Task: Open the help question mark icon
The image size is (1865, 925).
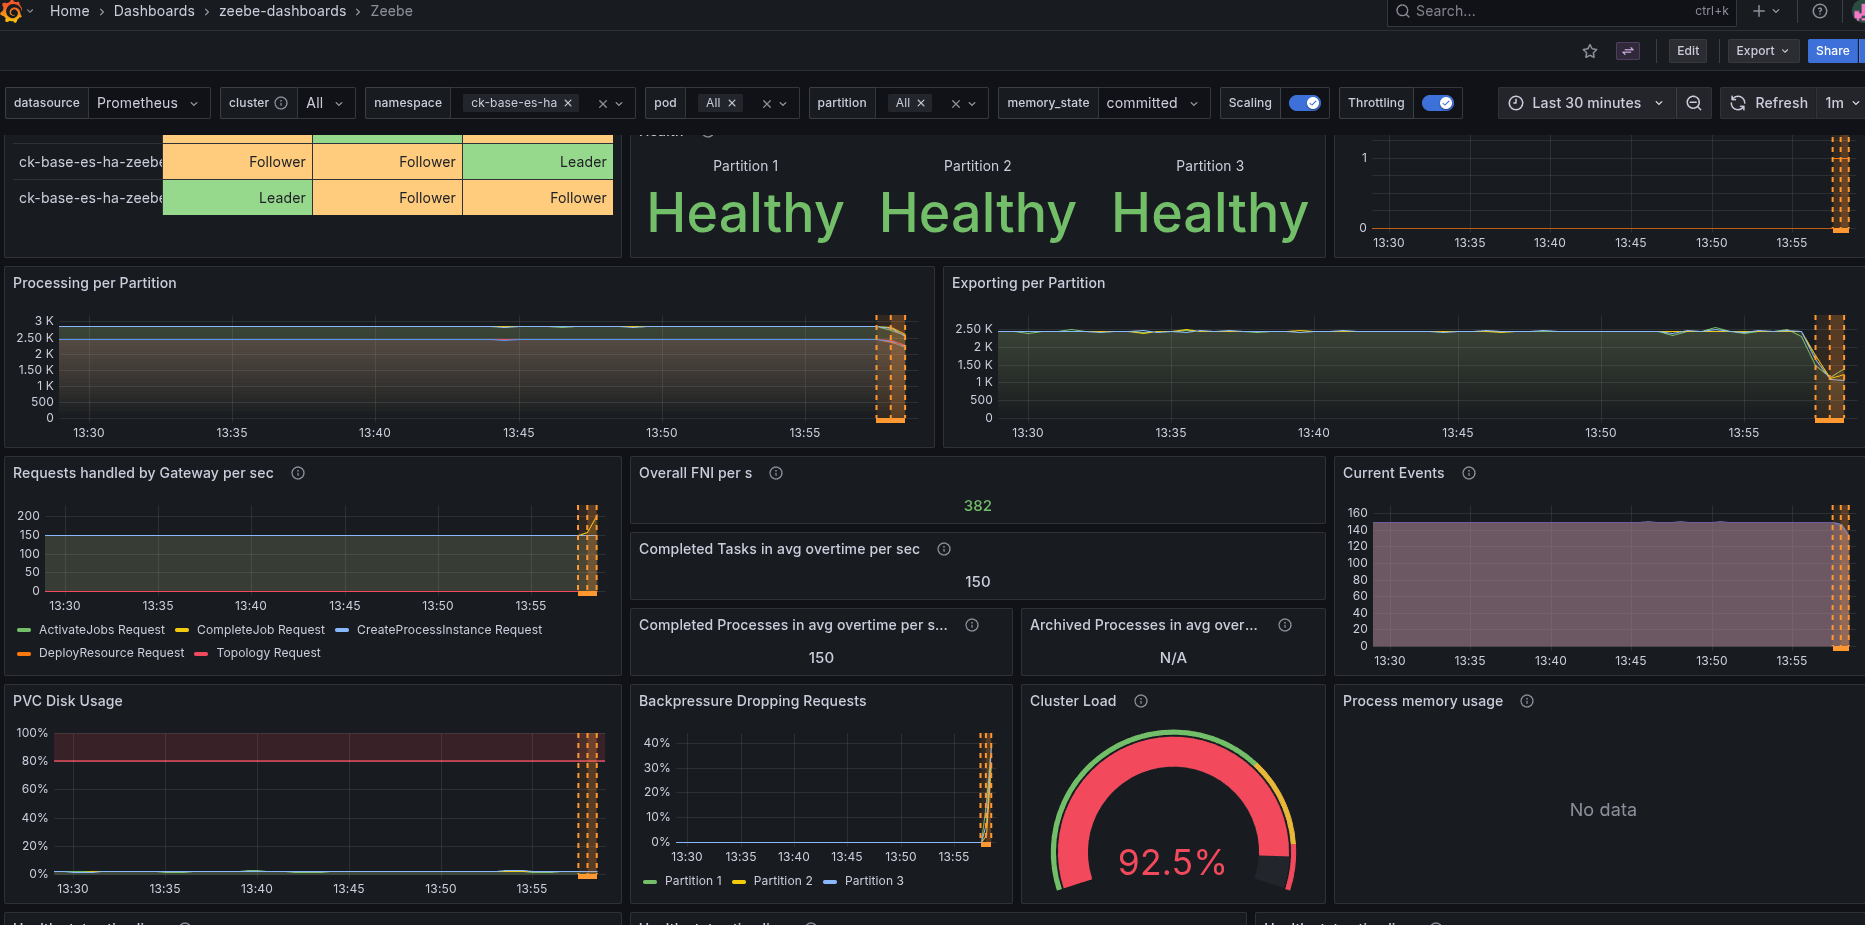Action: pyautogui.click(x=1820, y=11)
